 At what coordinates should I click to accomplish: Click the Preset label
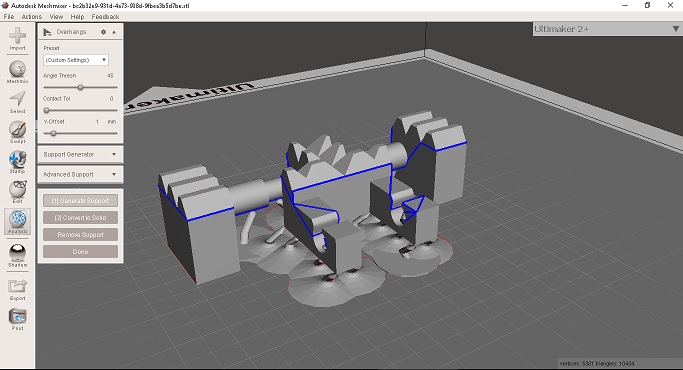click(51, 48)
